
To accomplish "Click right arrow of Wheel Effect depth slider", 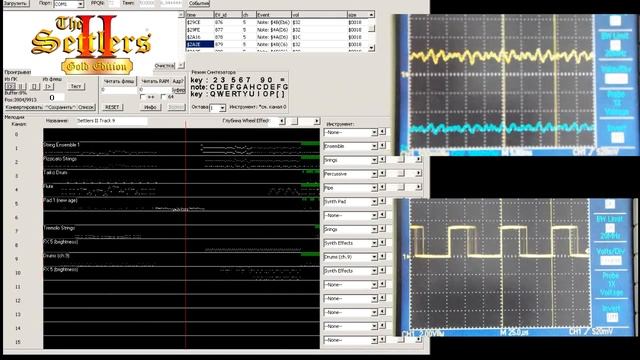I will tap(316, 121).
